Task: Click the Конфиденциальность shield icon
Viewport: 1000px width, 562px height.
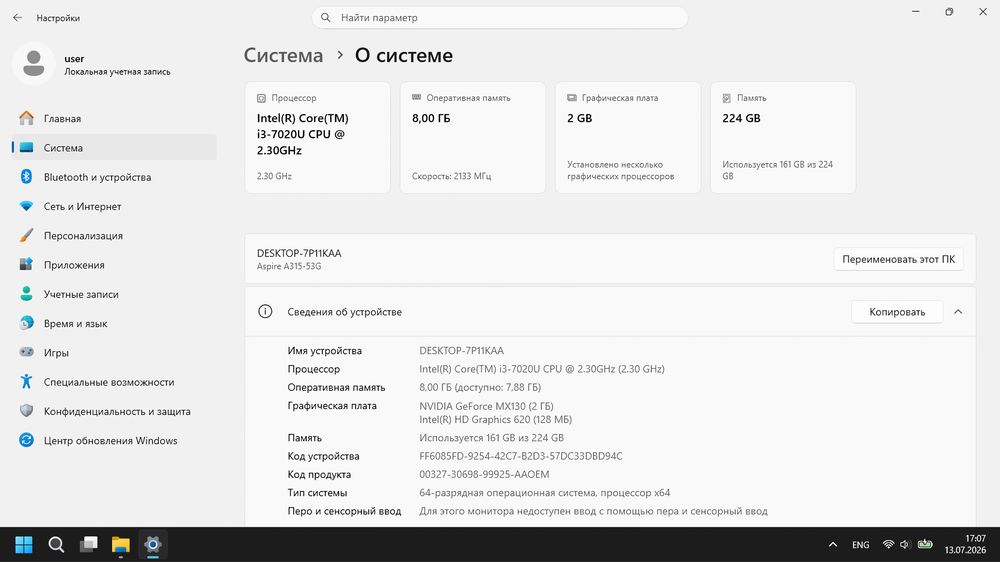Action: tap(26, 411)
